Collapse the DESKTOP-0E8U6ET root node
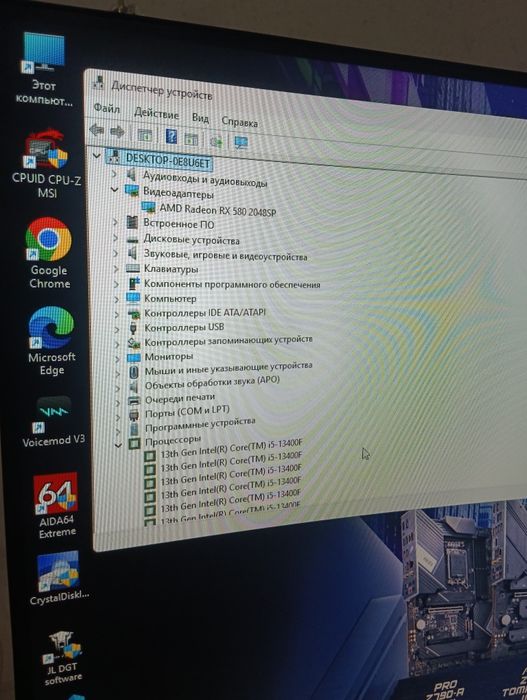This screenshot has width=527, height=700. [x=96, y=156]
